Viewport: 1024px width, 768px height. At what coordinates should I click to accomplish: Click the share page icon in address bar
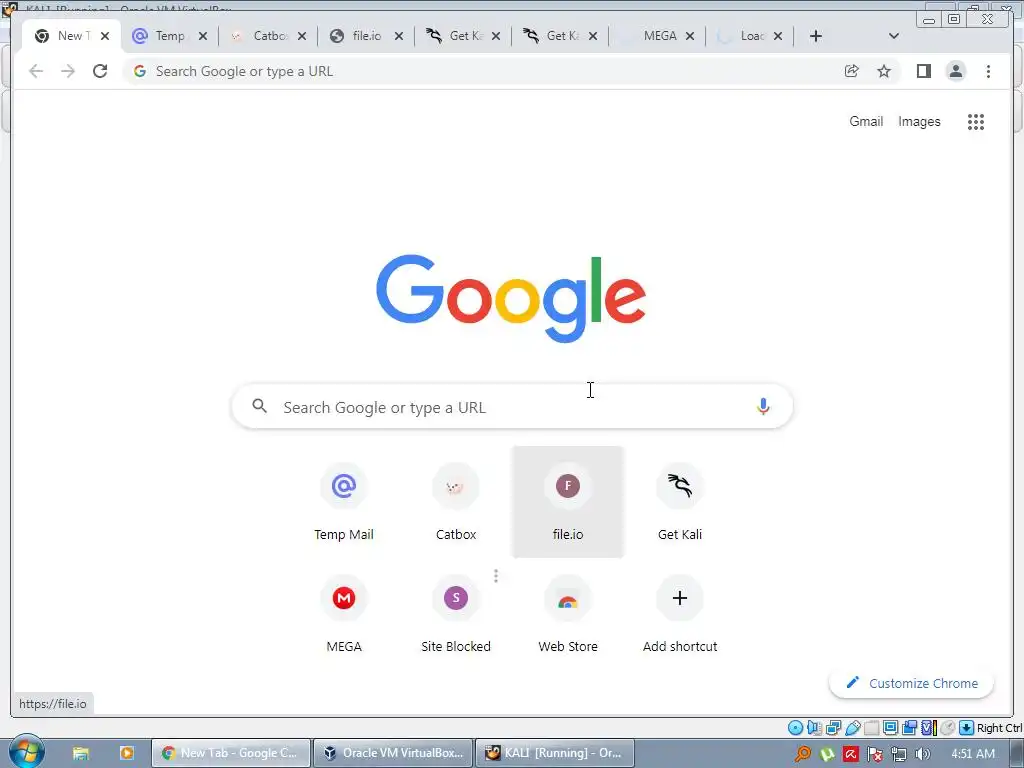coord(852,71)
